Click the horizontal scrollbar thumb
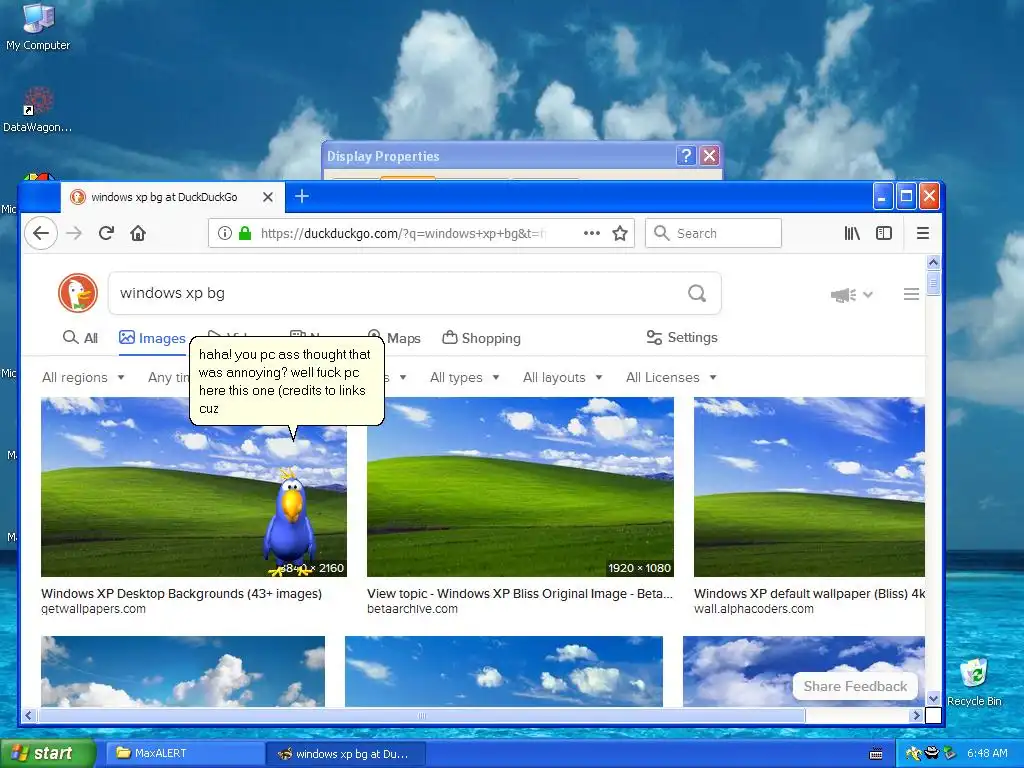 pos(421,716)
